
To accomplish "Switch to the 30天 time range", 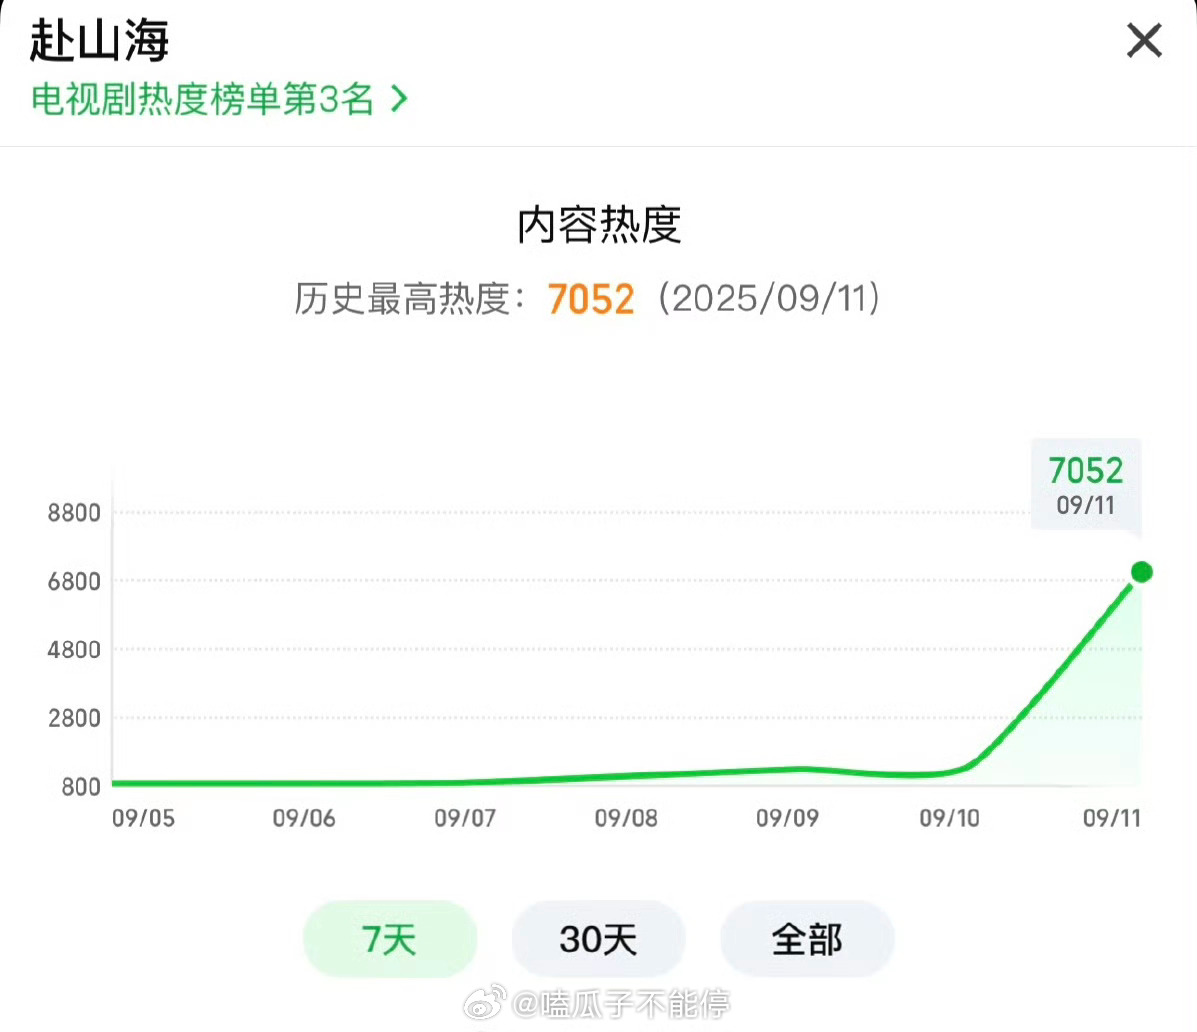I will [x=598, y=939].
